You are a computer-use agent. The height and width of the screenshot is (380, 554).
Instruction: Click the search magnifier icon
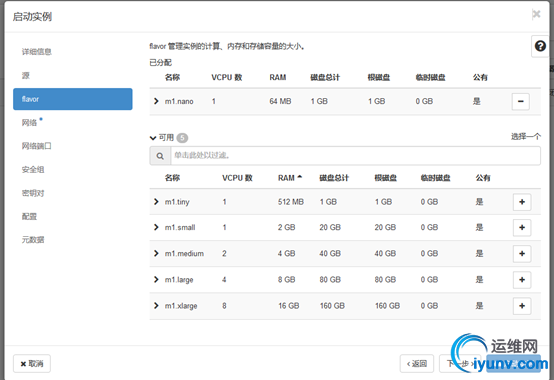[x=160, y=156]
